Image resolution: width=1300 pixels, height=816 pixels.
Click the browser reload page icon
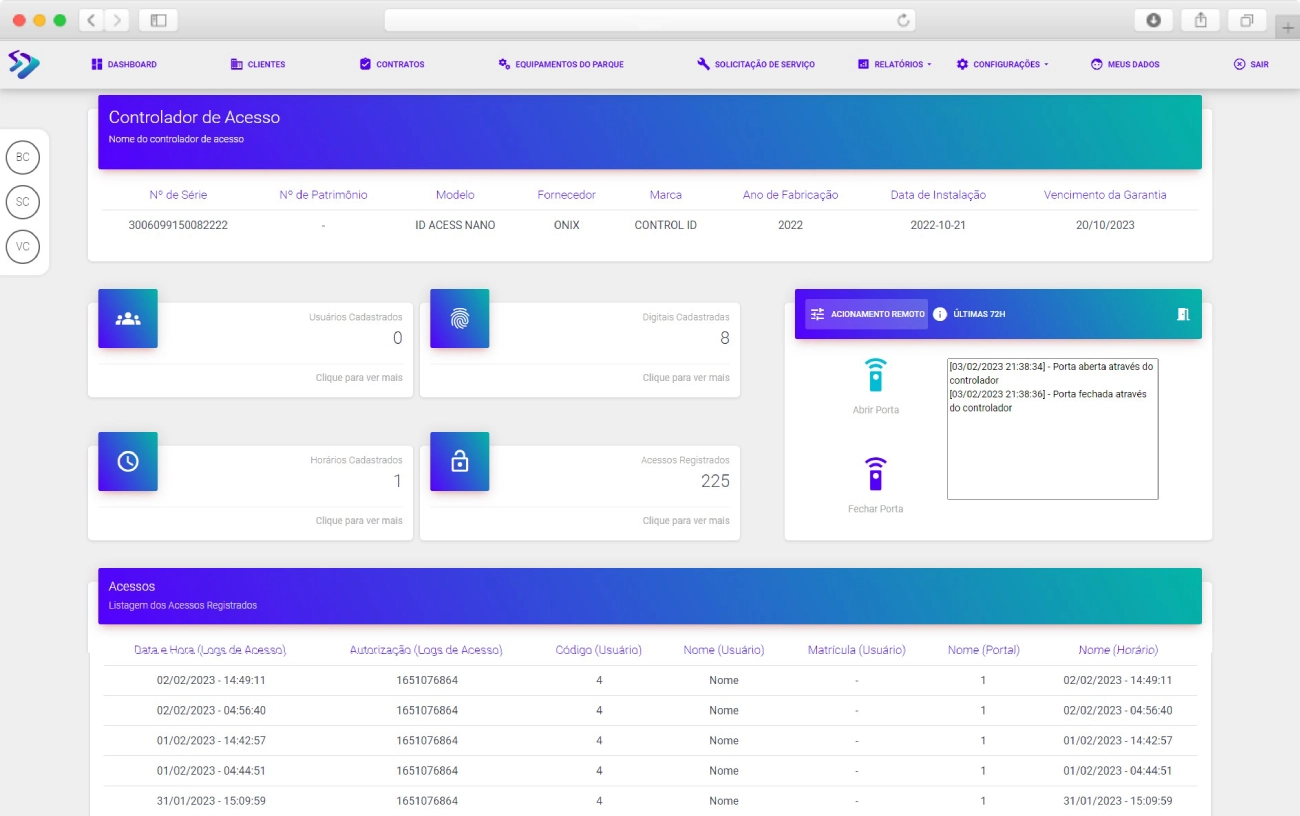click(903, 20)
